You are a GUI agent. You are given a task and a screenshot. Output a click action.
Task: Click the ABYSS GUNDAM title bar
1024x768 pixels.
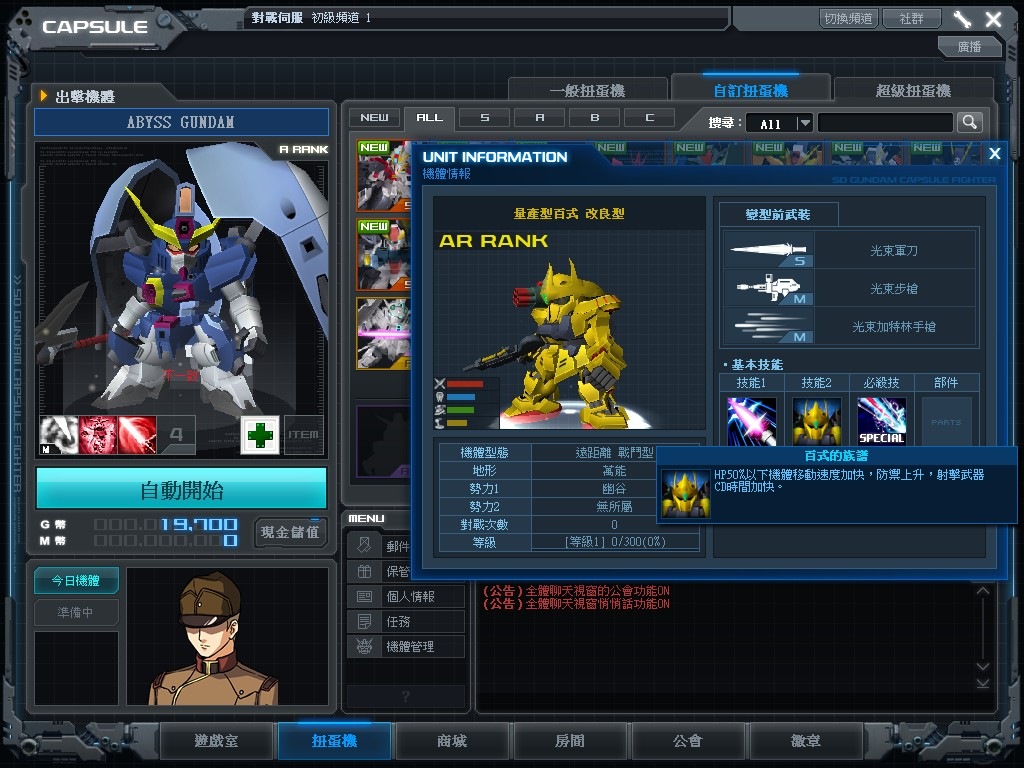click(x=181, y=122)
